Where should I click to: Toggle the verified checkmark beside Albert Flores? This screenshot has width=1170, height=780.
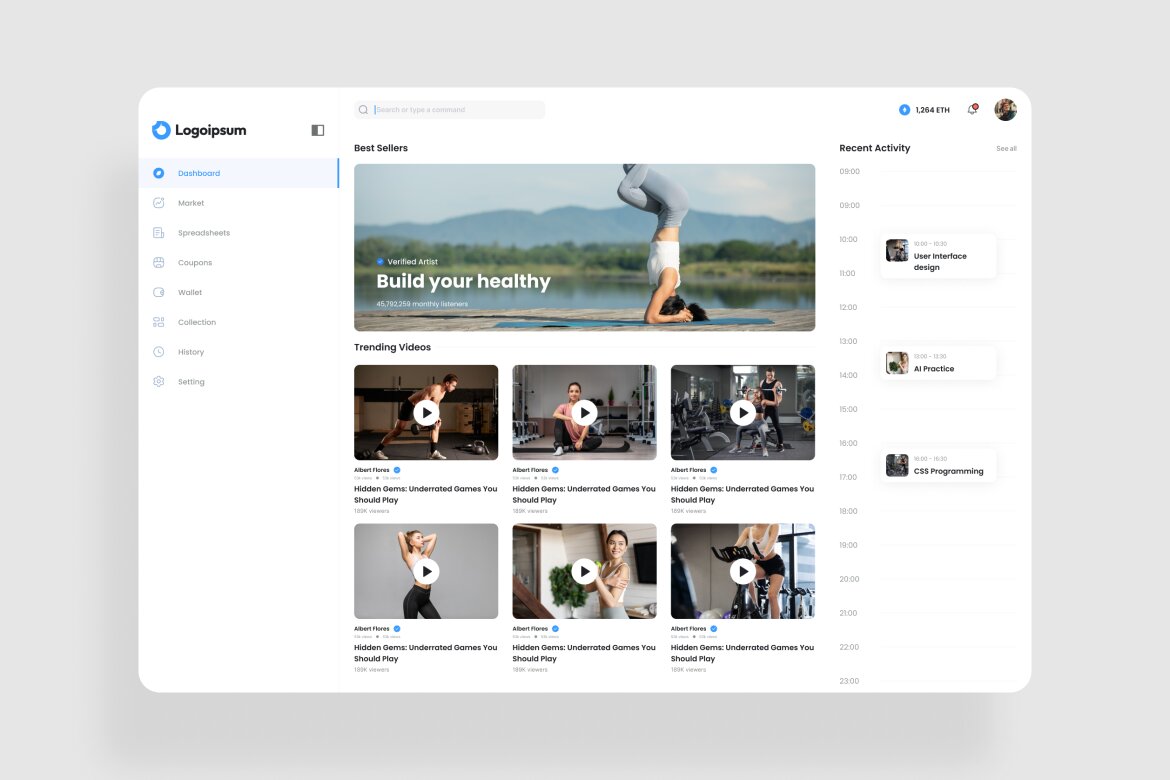[397, 470]
